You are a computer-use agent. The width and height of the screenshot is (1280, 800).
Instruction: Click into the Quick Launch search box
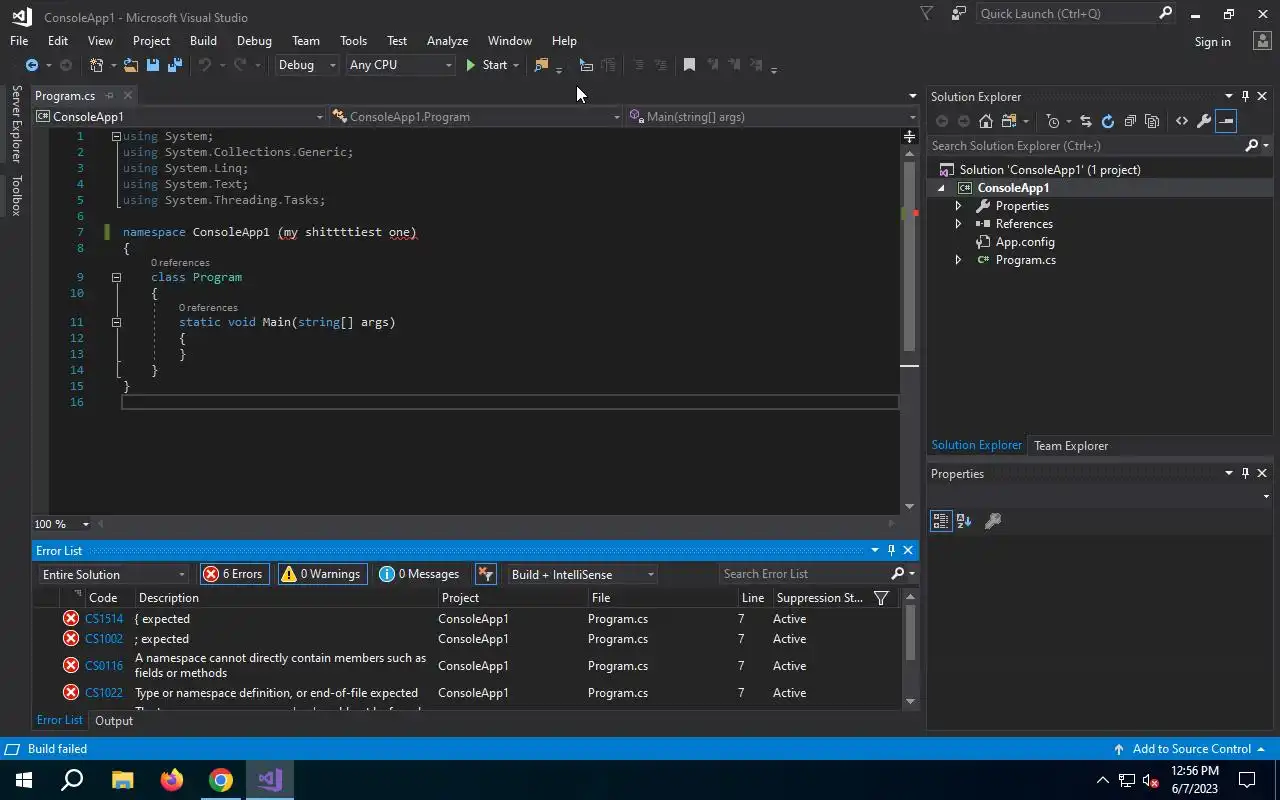point(1065,14)
